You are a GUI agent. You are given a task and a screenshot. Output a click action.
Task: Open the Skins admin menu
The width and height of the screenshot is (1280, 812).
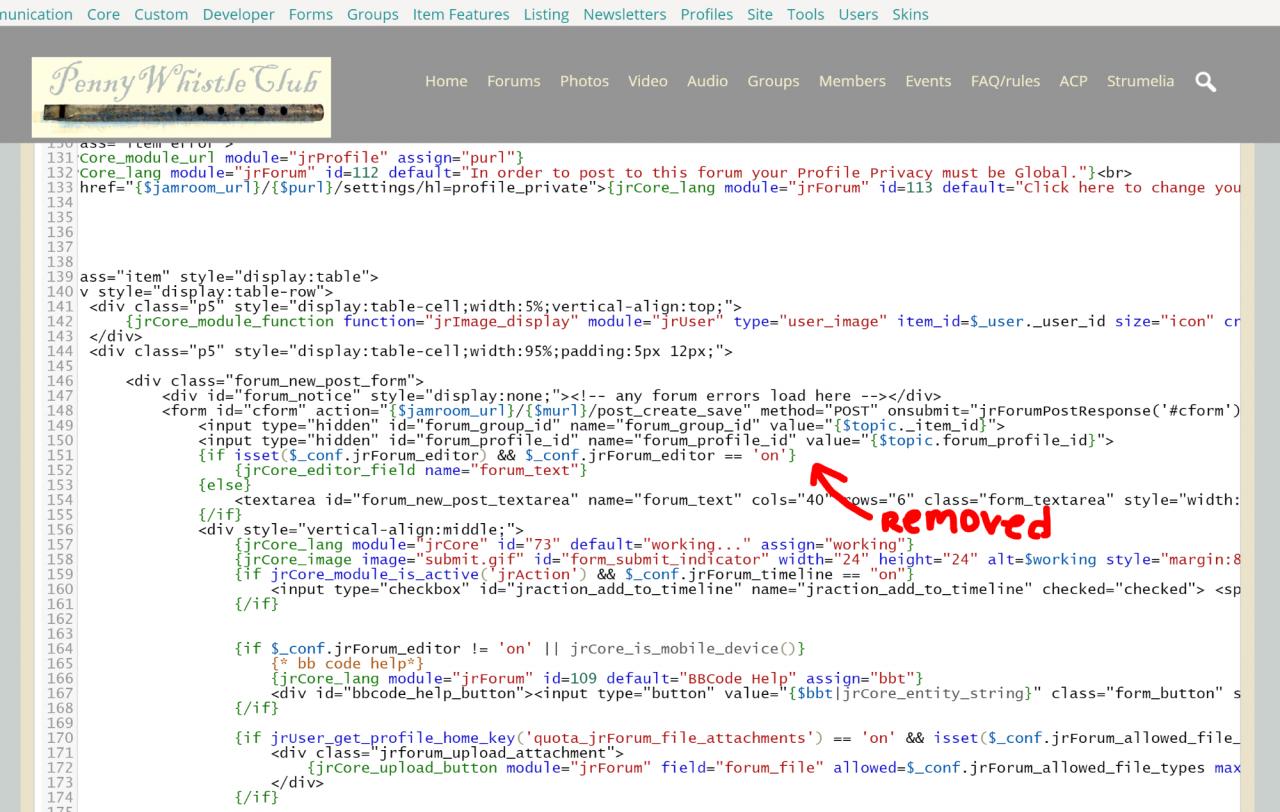tap(910, 14)
